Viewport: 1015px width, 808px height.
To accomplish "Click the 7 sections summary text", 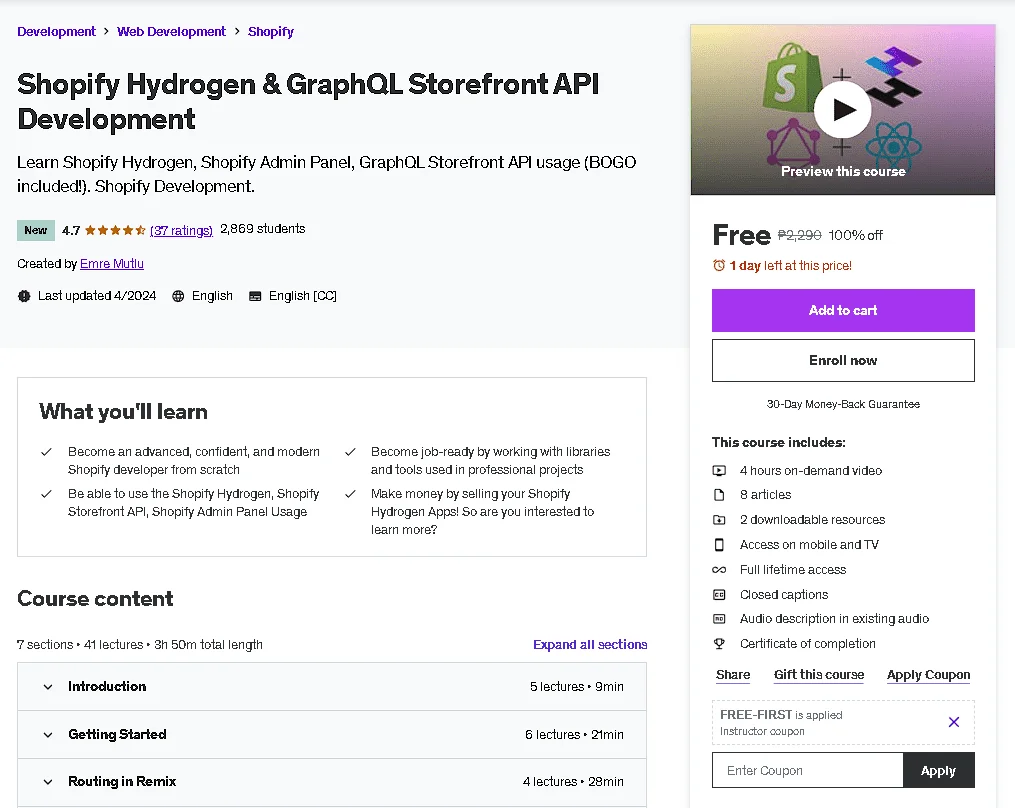I will point(140,645).
